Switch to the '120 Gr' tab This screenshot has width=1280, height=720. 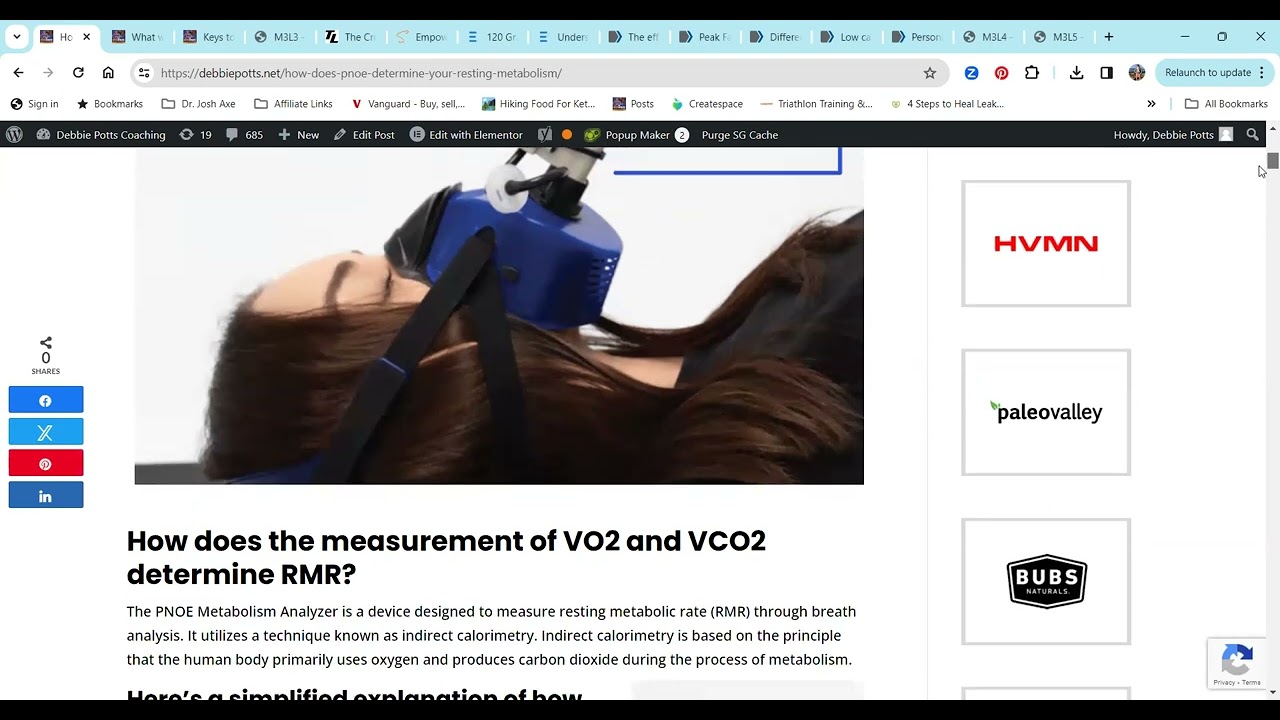click(x=492, y=37)
